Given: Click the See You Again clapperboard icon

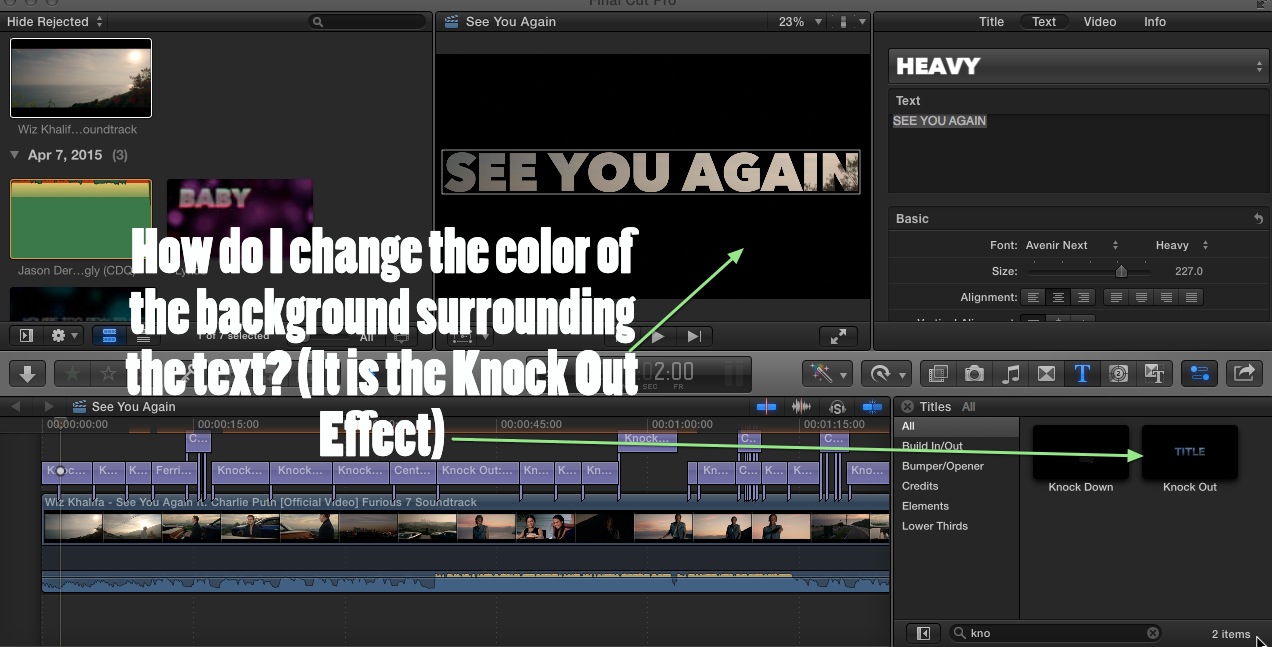Looking at the screenshot, I should coord(80,407).
